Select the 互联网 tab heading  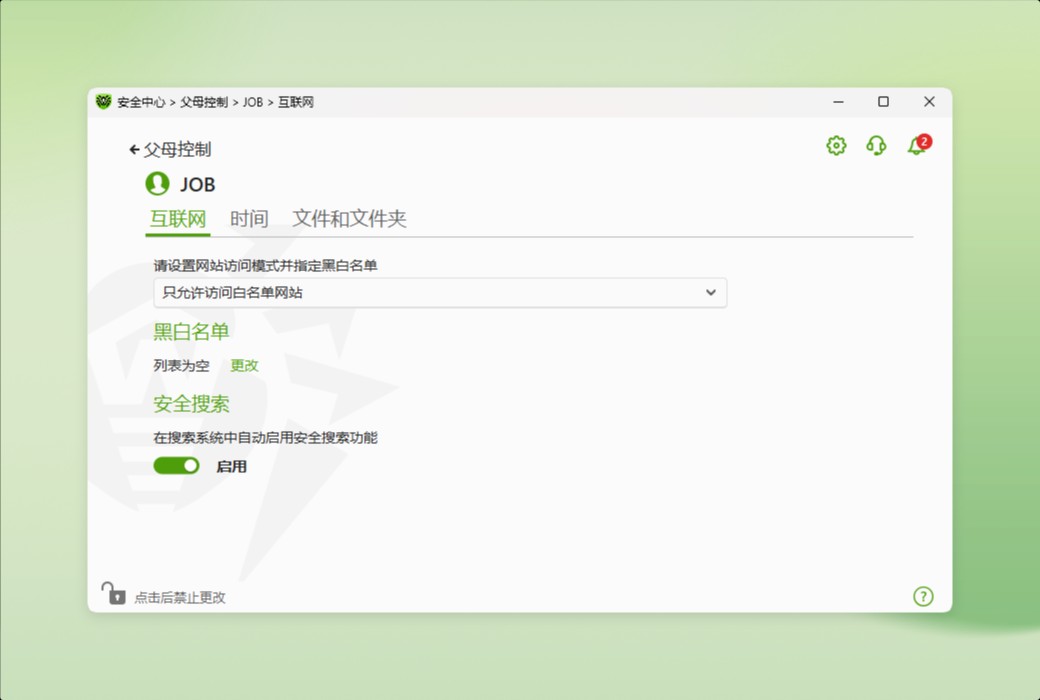click(178, 218)
